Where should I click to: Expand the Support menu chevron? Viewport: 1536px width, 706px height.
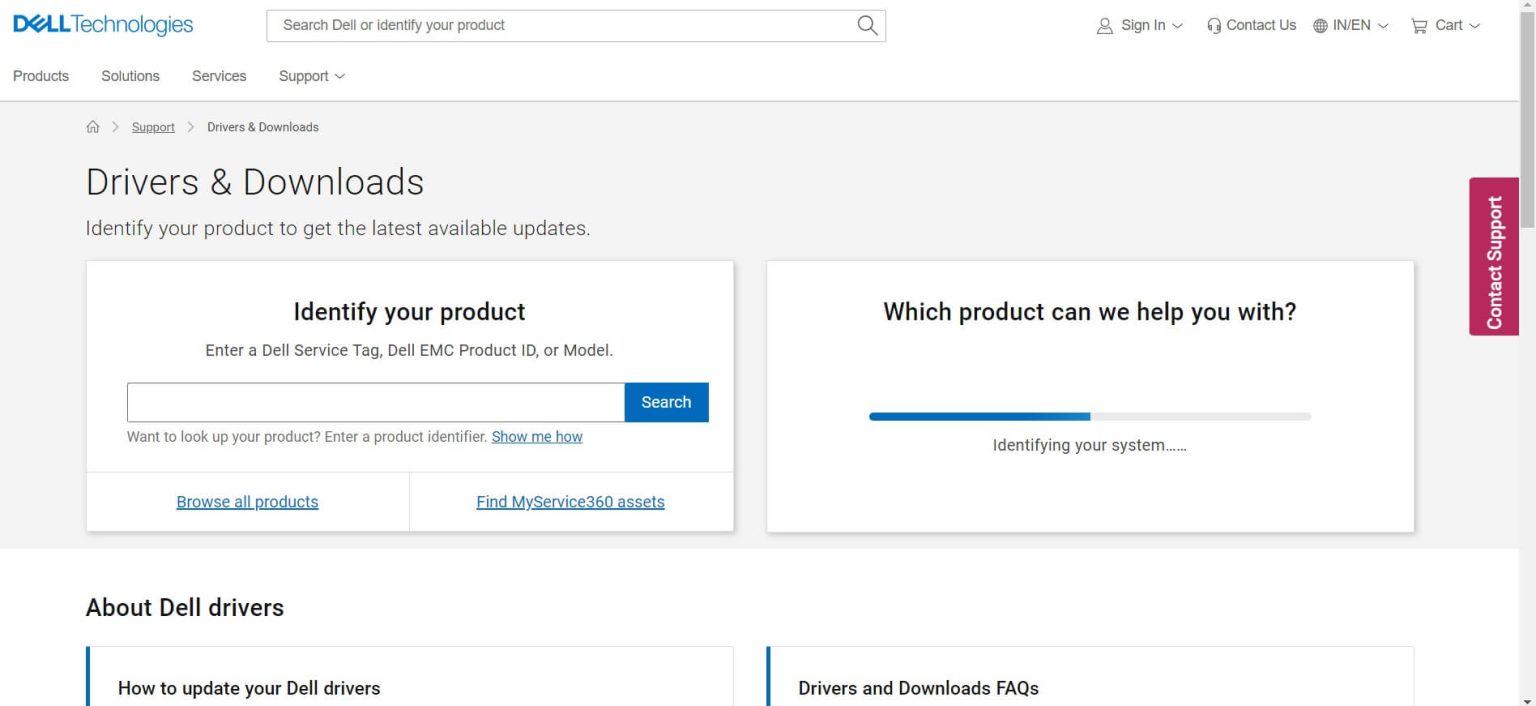341,76
